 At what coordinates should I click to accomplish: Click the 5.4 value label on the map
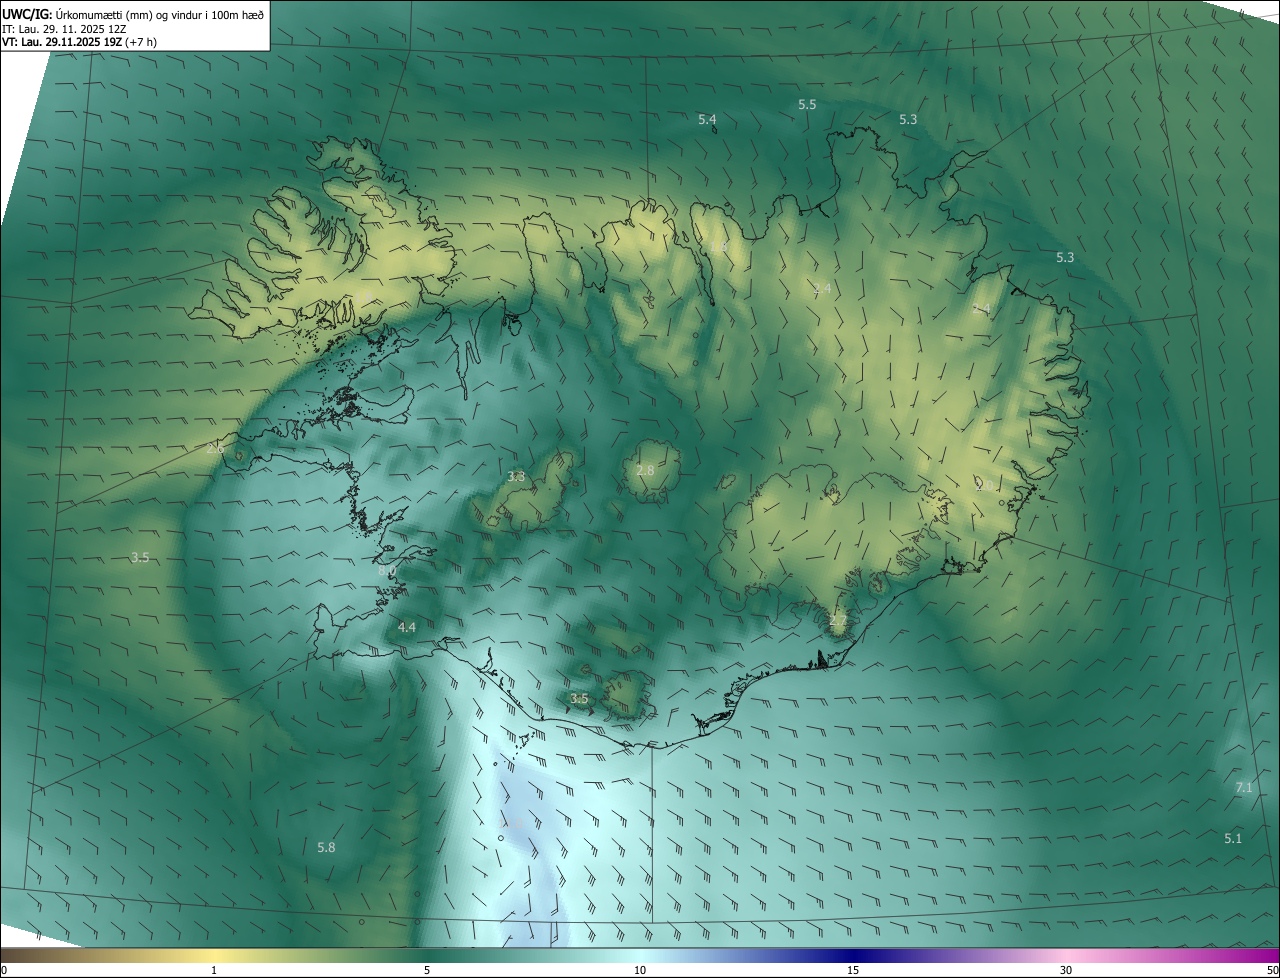coord(707,120)
